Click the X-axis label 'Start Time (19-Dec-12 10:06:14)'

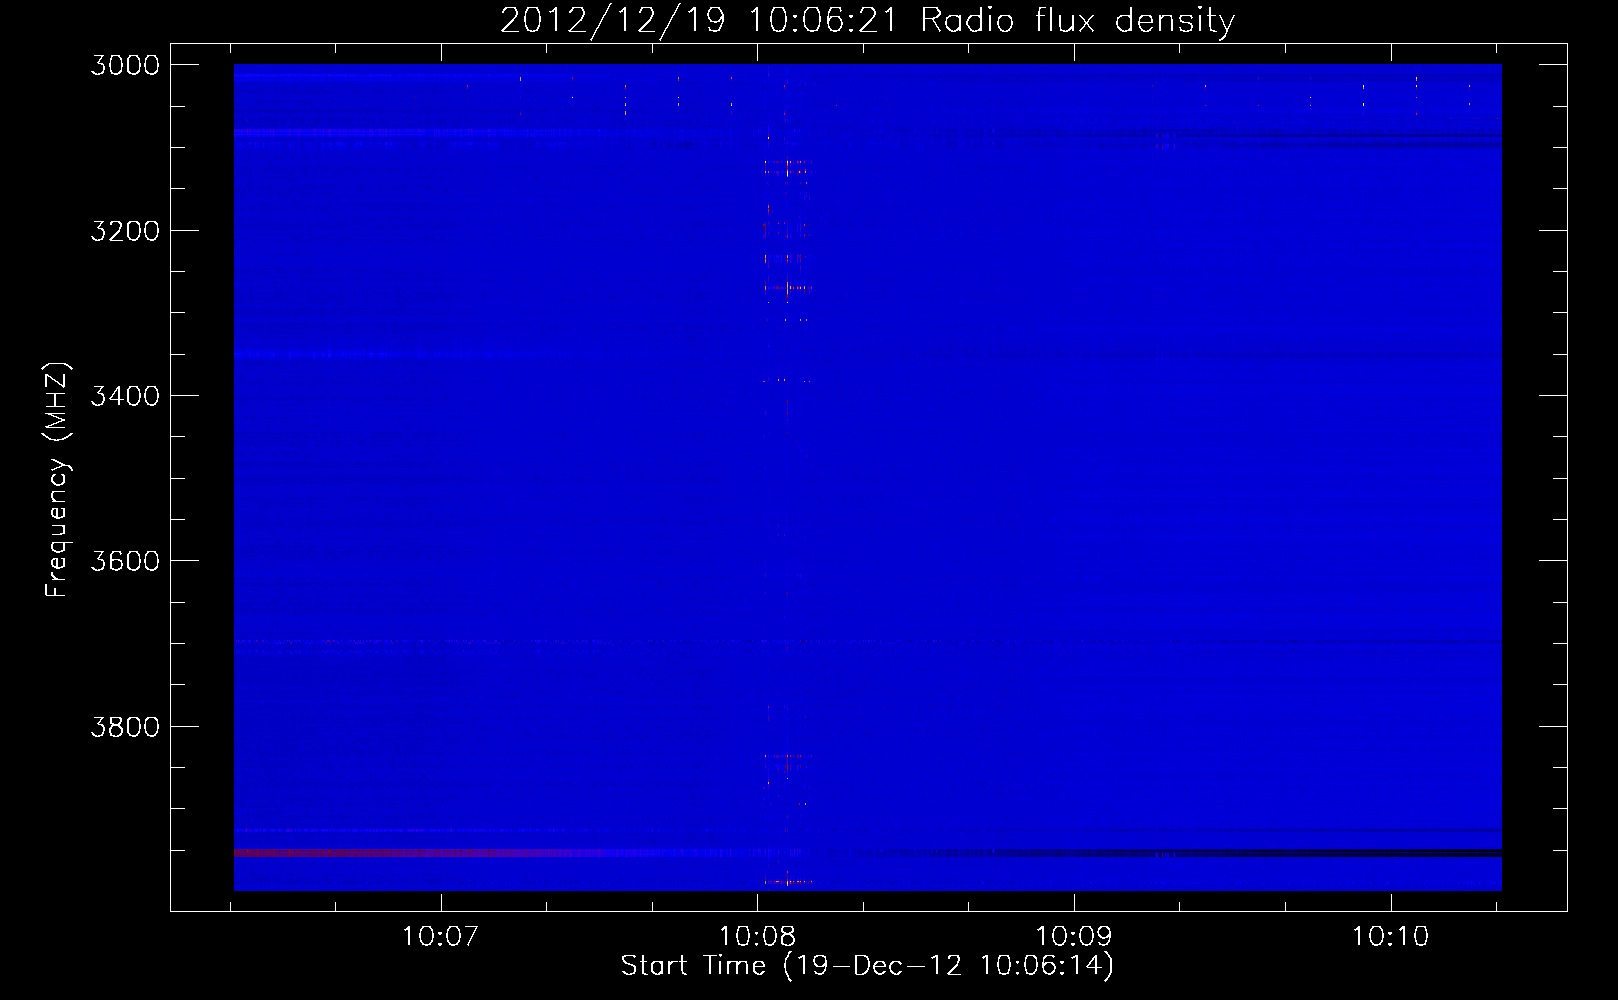(867, 966)
